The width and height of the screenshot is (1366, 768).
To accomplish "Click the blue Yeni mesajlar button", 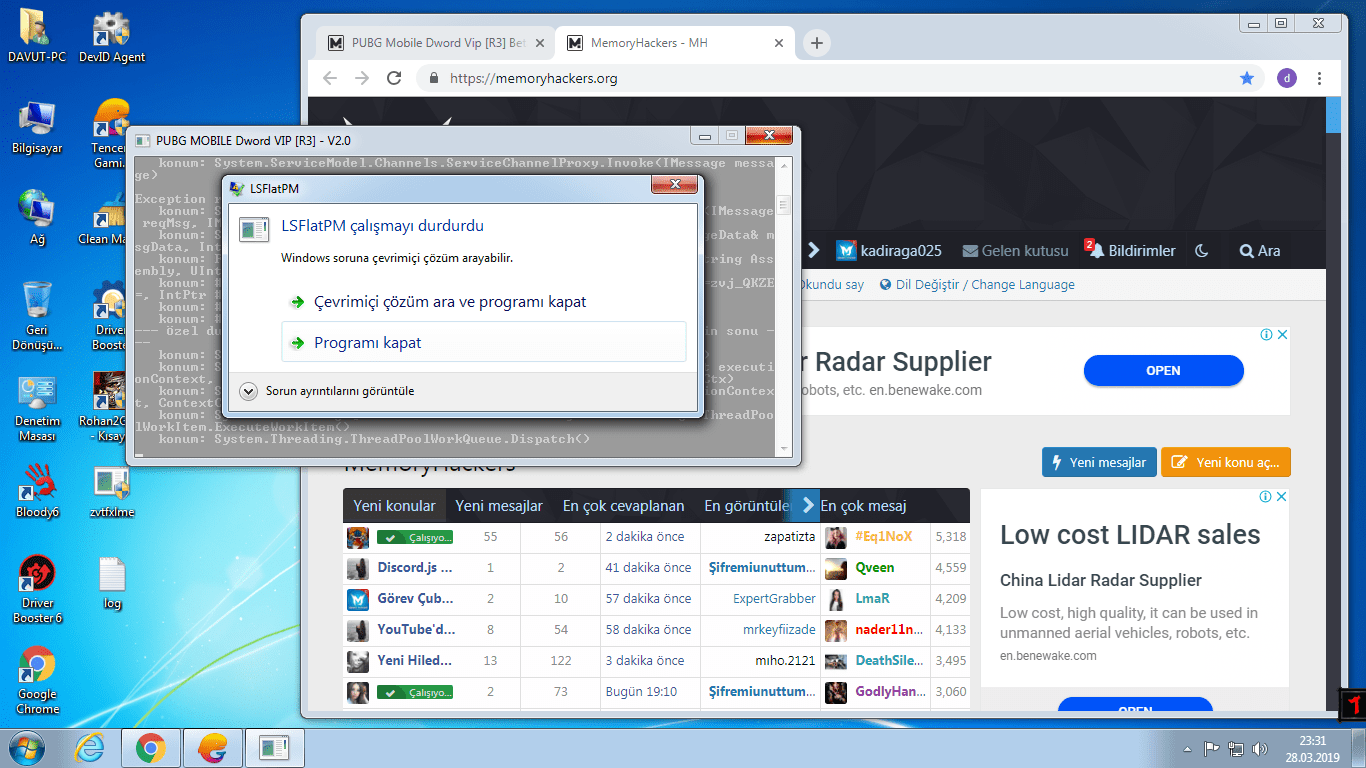I will [1099, 462].
